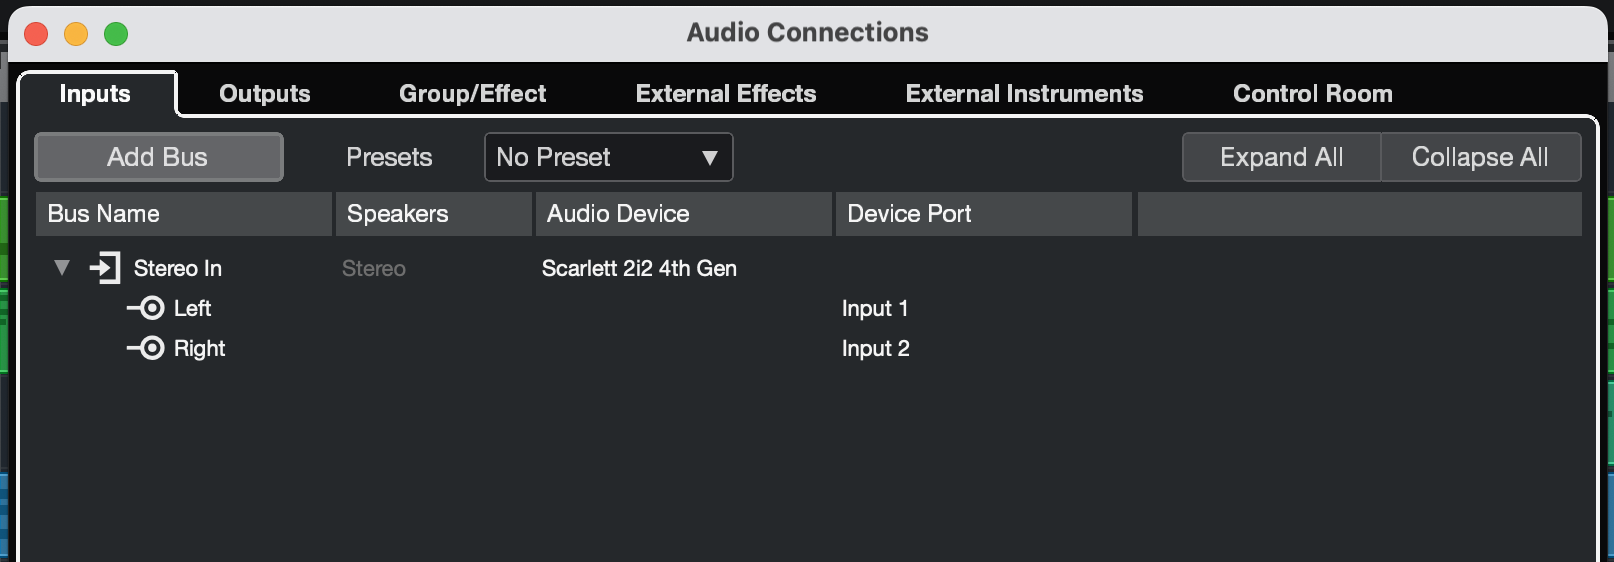Click the Stereo In input bus icon
The height and width of the screenshot is (562, 1614).
[105, 268]
